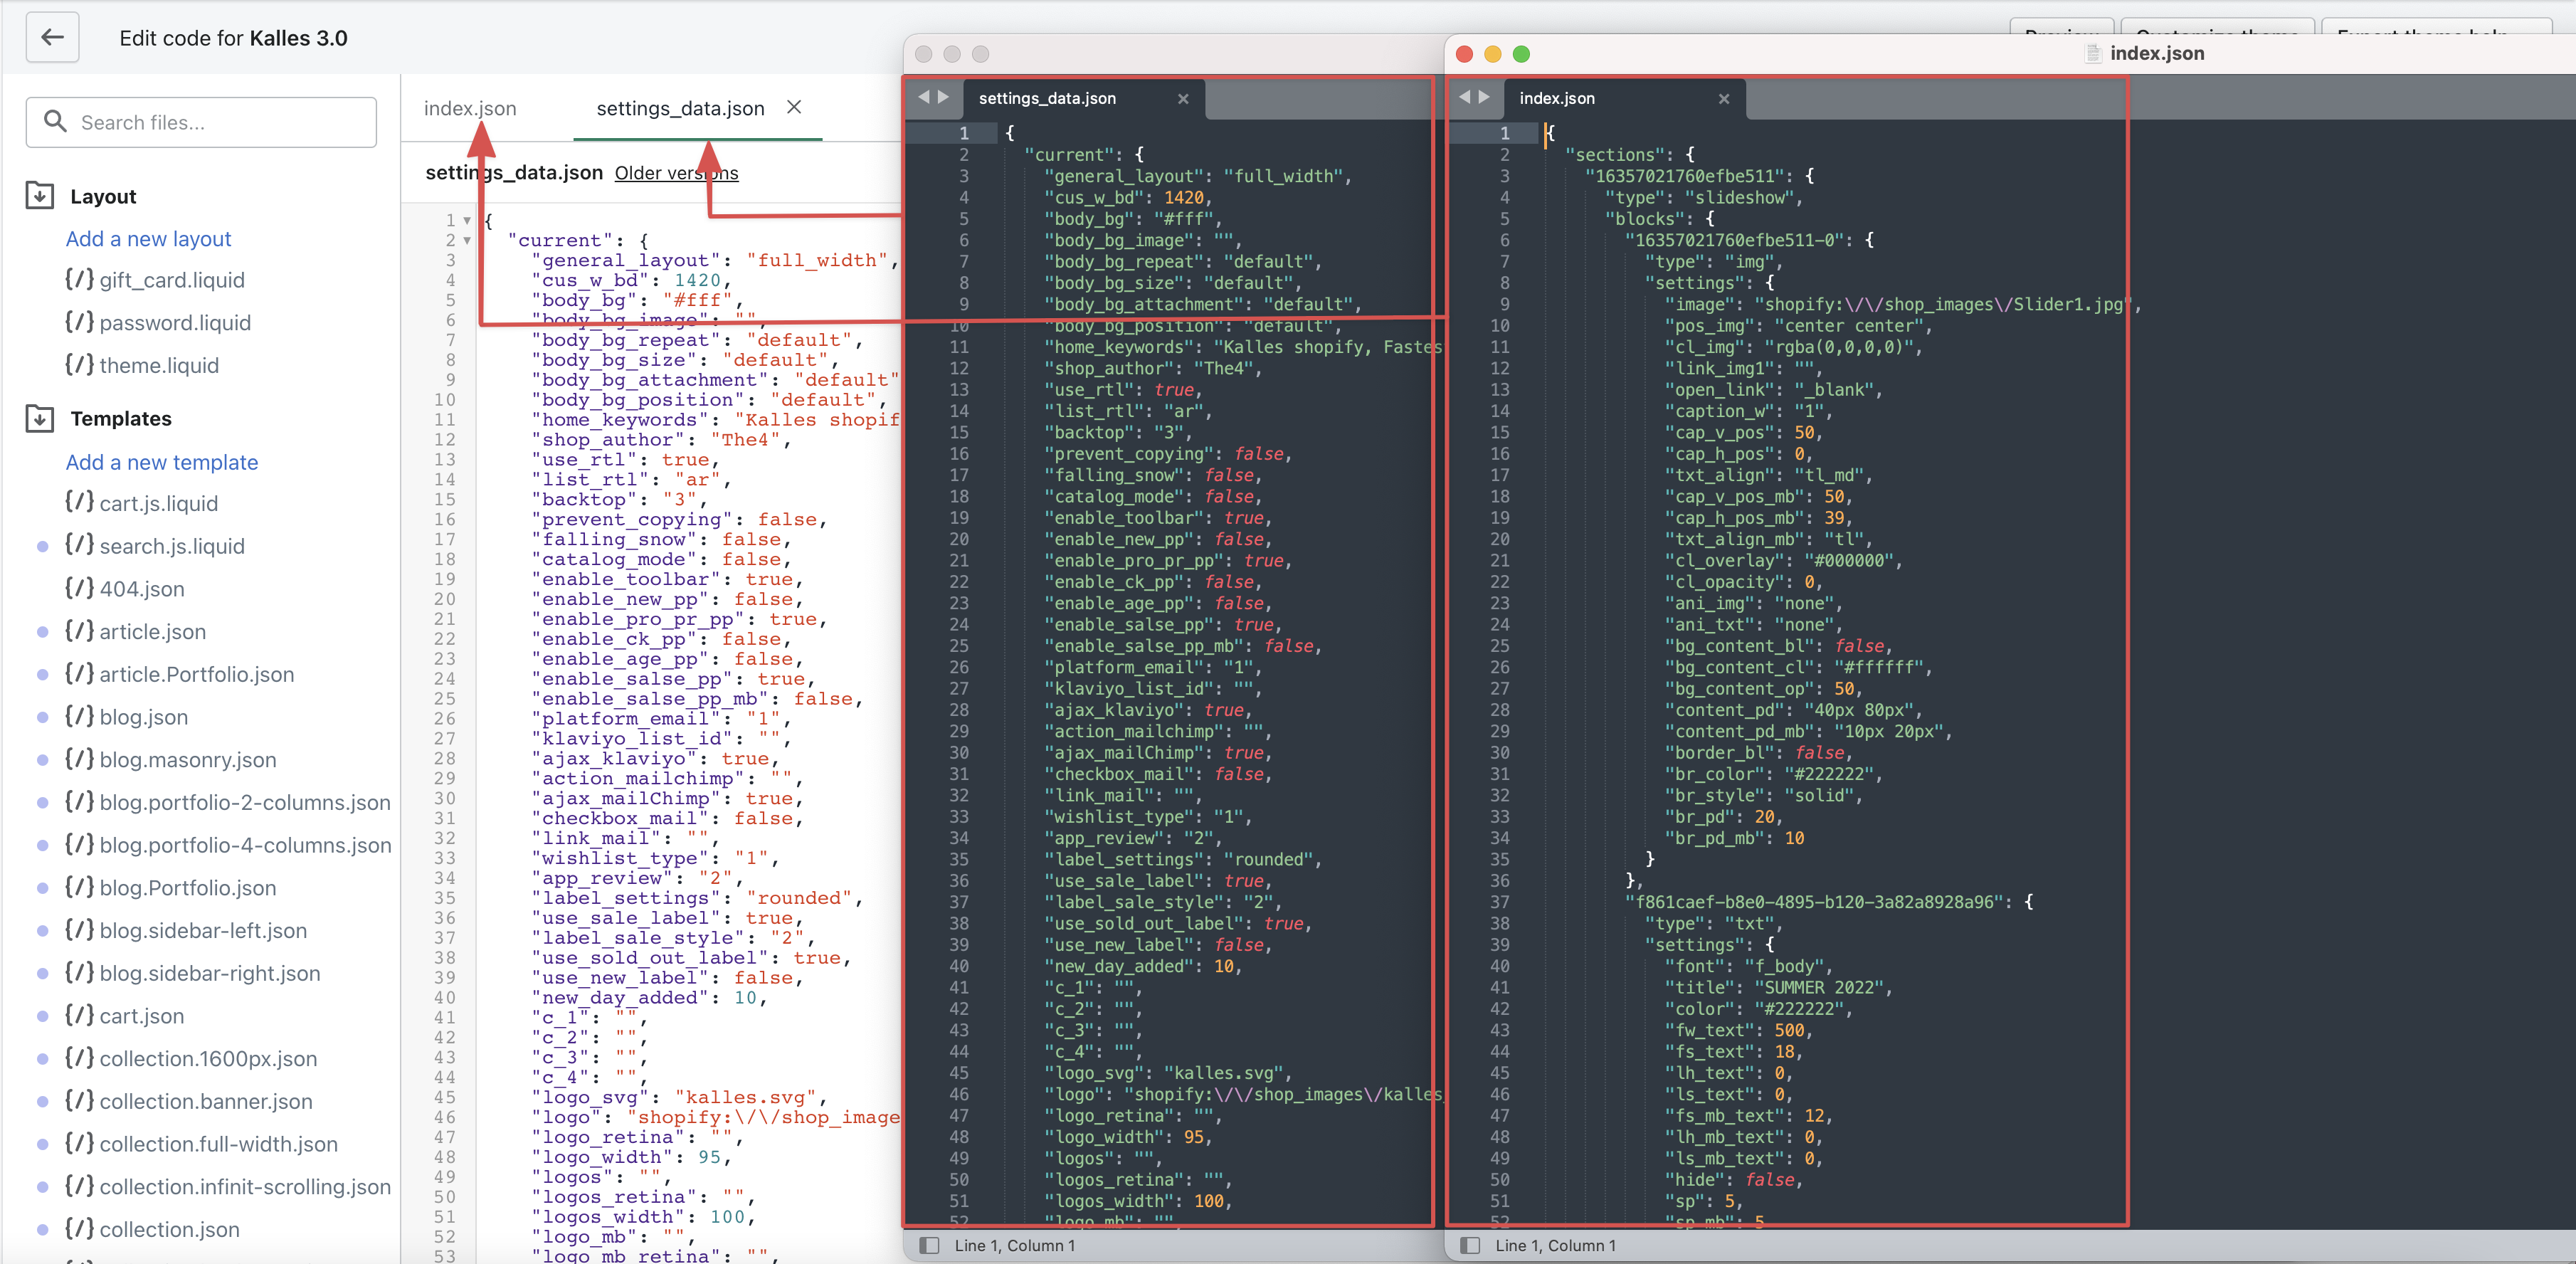Click the code icon next to theme.liquid

[80, 365]
